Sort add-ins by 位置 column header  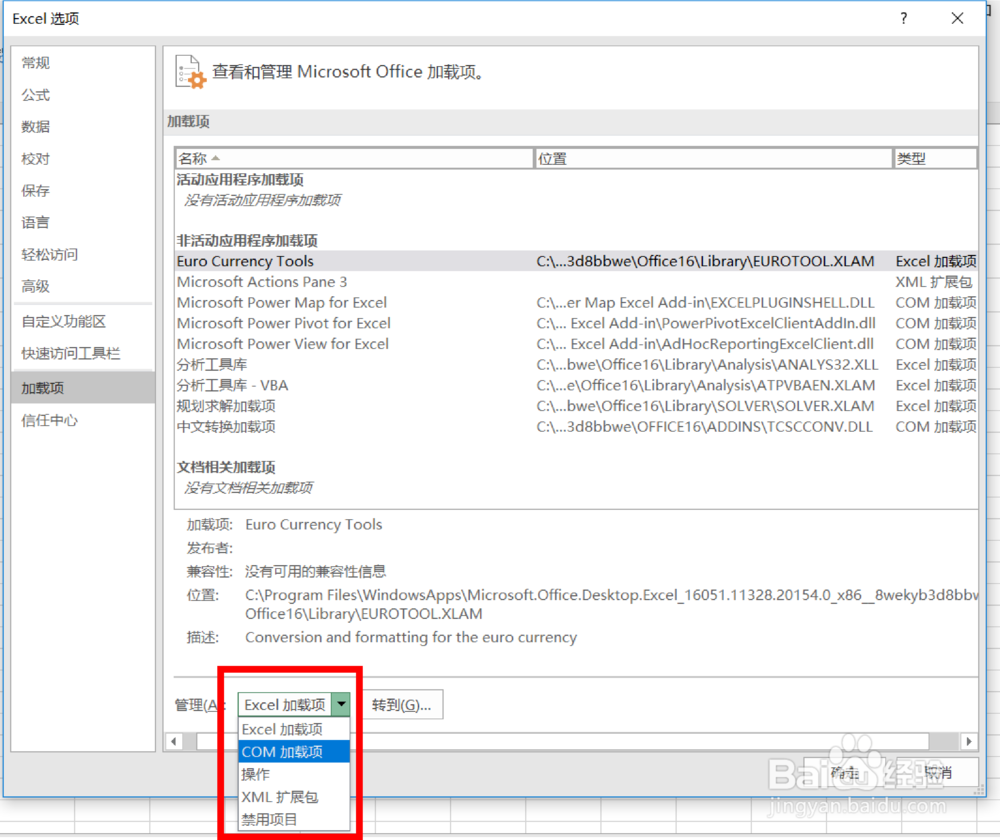(x=713, y=158)
